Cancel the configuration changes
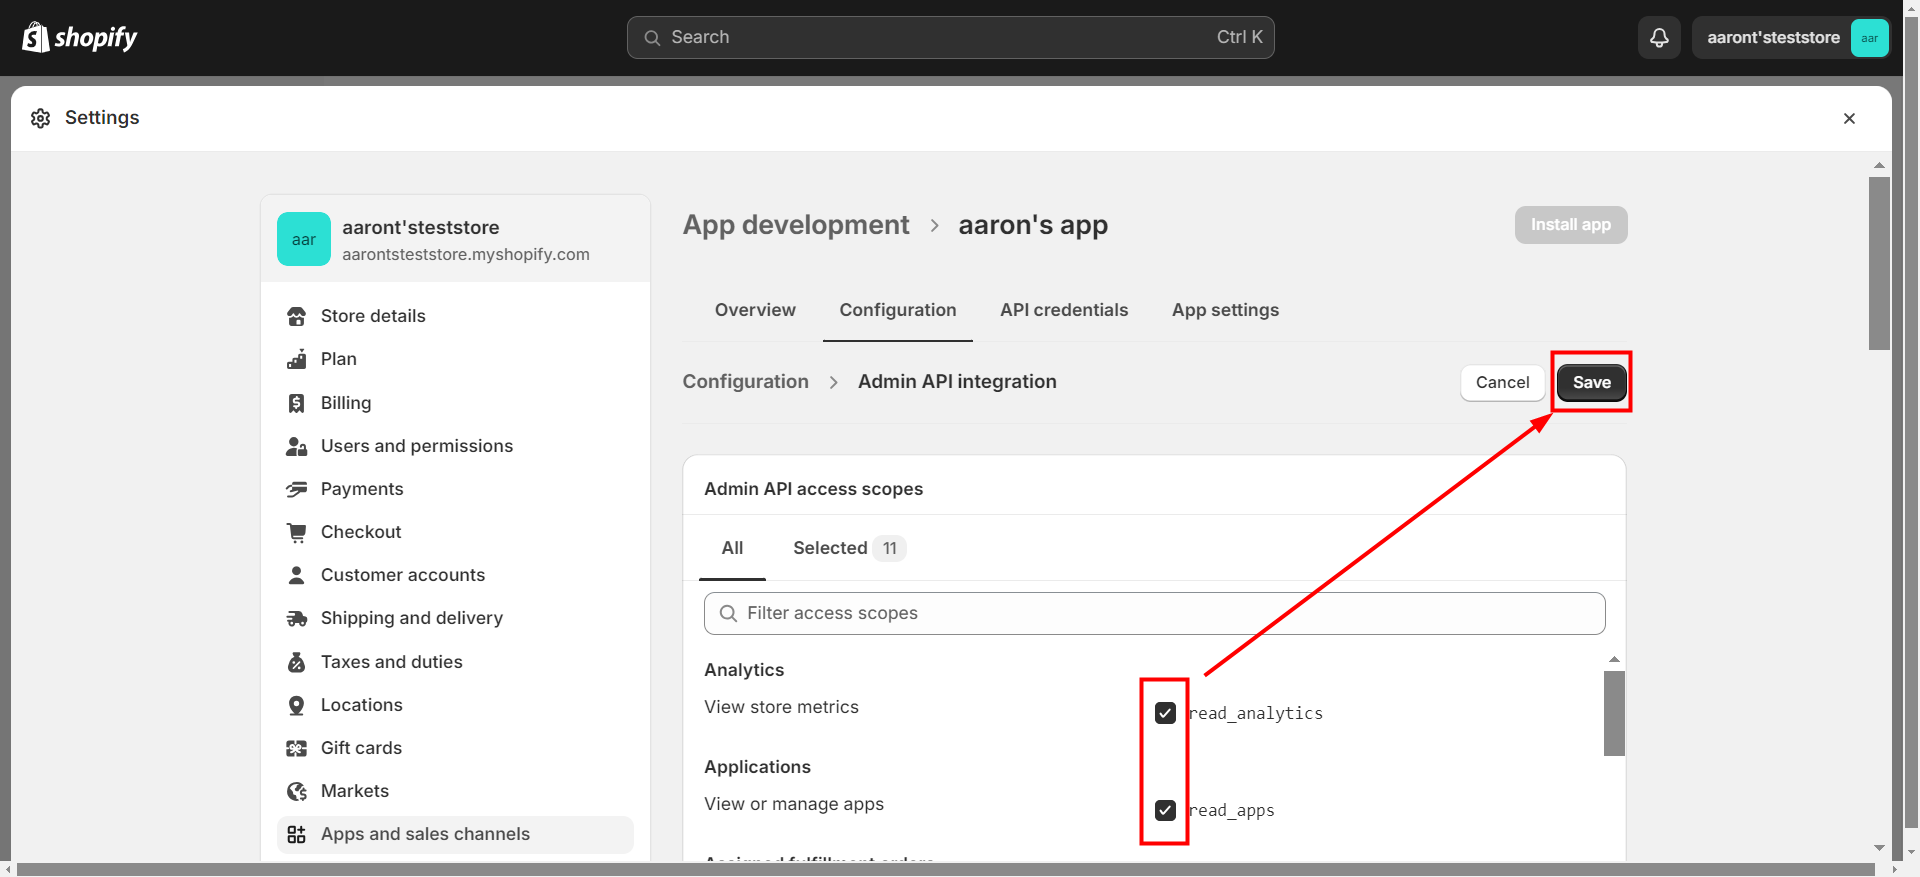Image resolution: width=1920 pixels, height=877 pixels. tap(1502, 382)
